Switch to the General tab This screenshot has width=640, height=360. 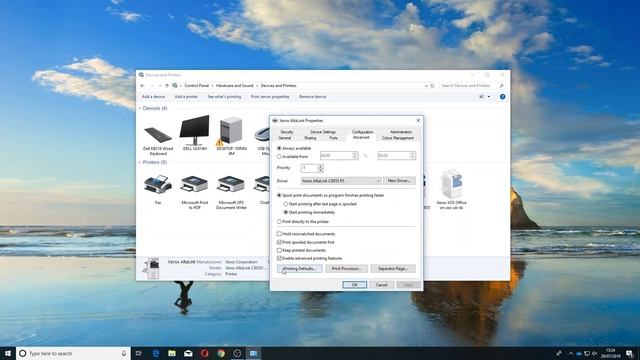point(284,138)
